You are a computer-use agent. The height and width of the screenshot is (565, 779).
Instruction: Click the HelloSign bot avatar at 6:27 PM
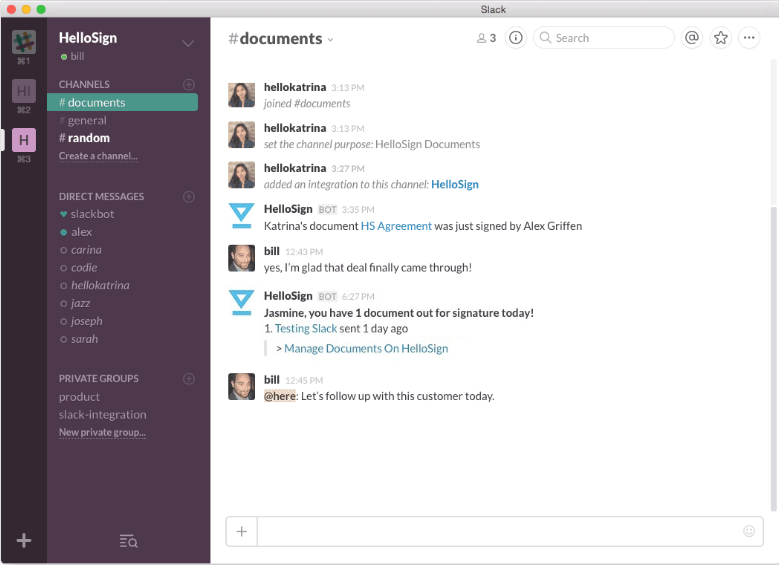241,302
